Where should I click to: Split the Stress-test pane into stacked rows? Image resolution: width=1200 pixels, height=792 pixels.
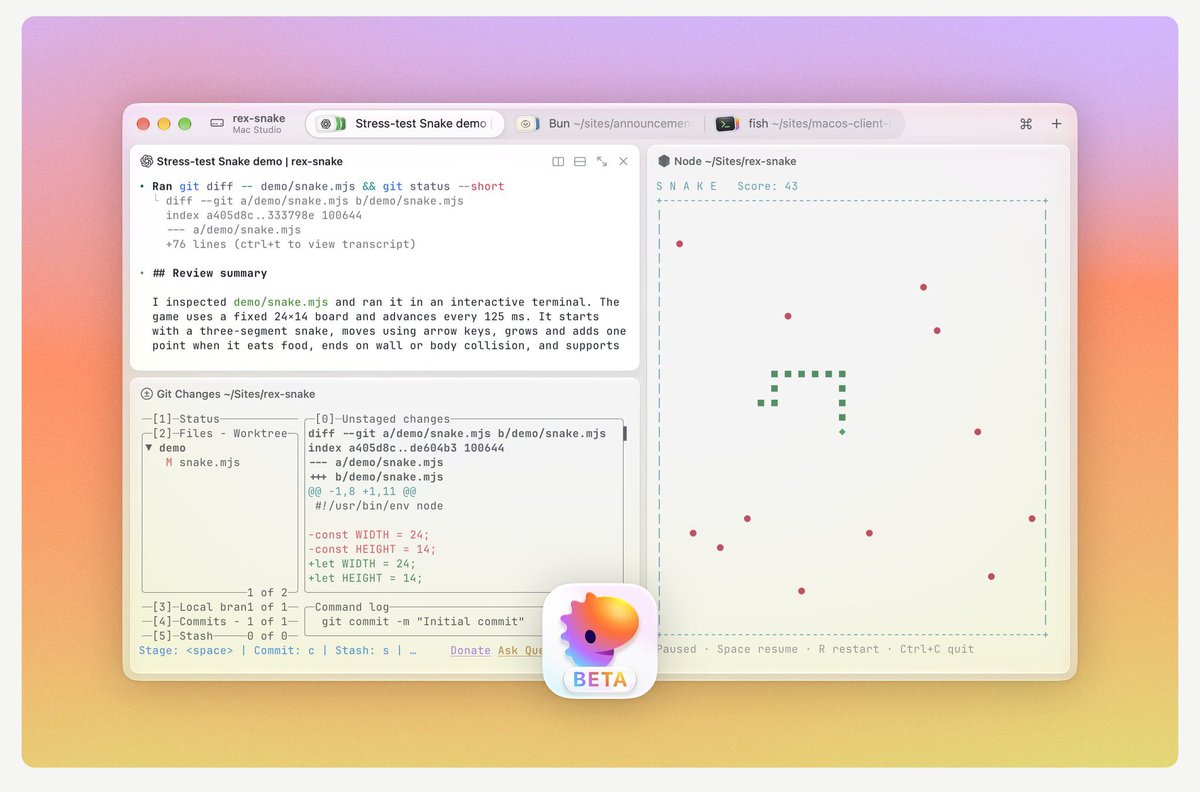[x=580, y=161]
